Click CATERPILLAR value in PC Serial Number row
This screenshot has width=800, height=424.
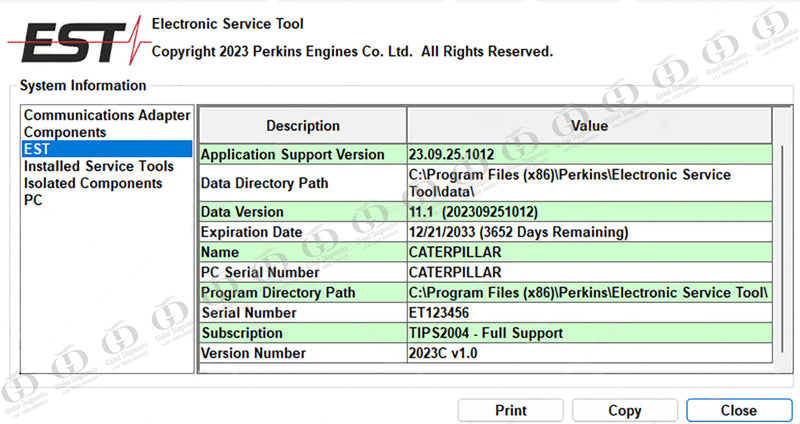pyautogui.click(x=589, y=272)
